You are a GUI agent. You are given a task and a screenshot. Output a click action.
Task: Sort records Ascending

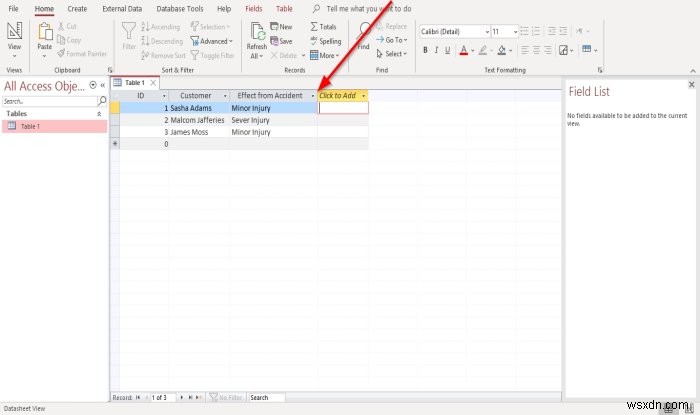[161, 27]
